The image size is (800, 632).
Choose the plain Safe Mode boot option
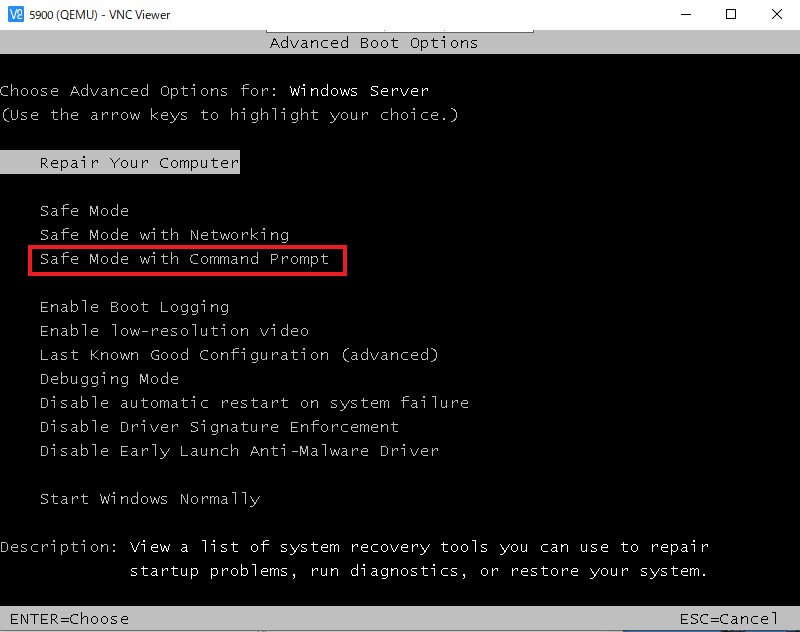pos(84,211)
